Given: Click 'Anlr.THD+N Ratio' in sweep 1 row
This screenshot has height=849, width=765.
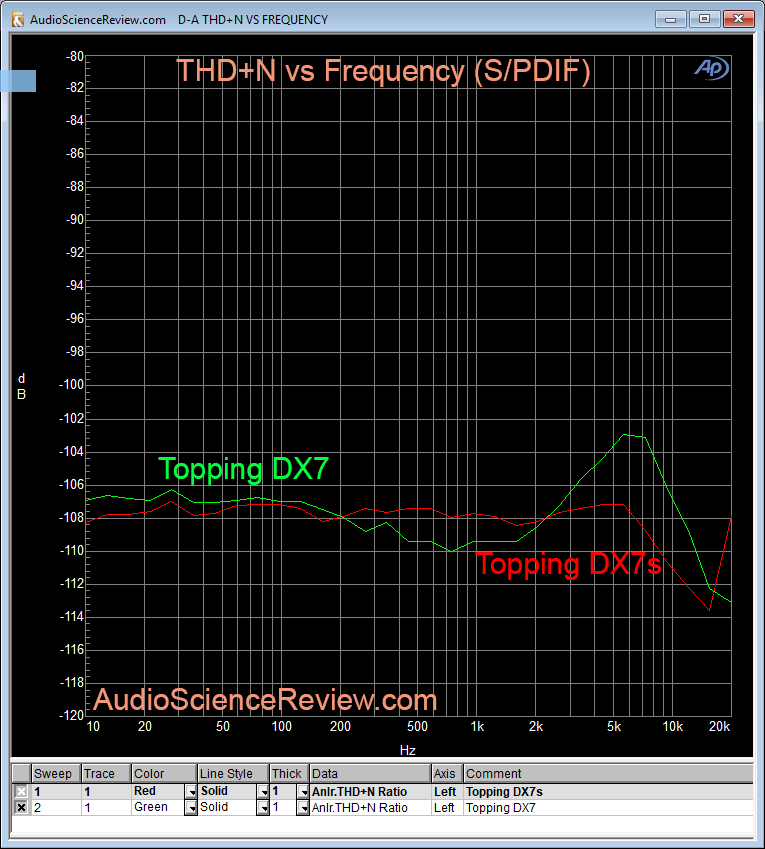Looking at the screenshot, I should 370,792.
